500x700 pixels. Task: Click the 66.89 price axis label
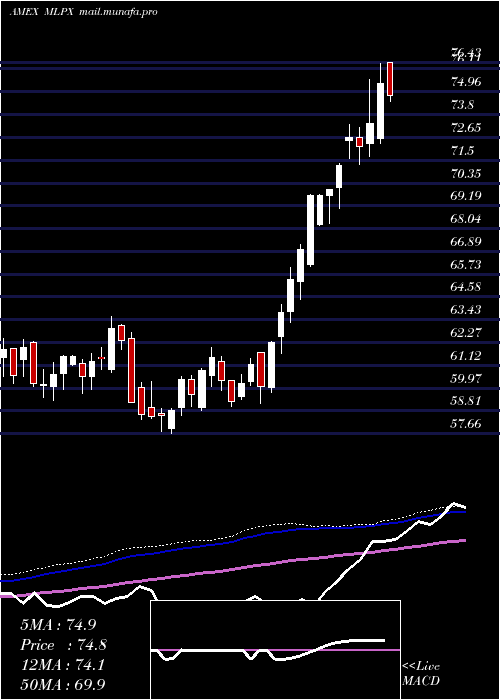(x=467, y=242)
